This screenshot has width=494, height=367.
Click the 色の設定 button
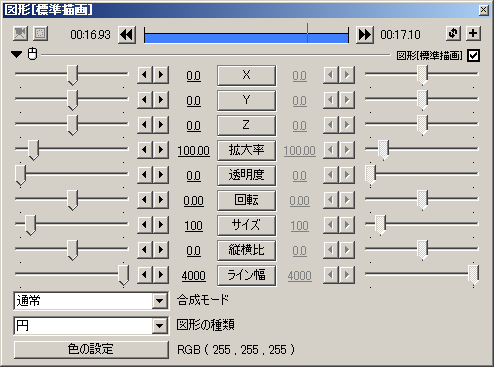pyautogui.click(x=91, y=350)
